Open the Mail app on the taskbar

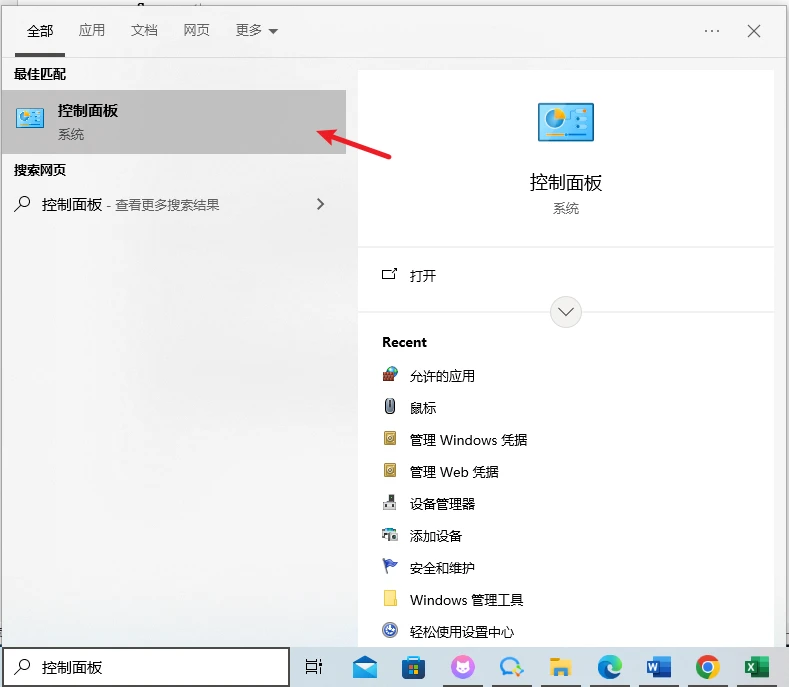tap(365, 667)
